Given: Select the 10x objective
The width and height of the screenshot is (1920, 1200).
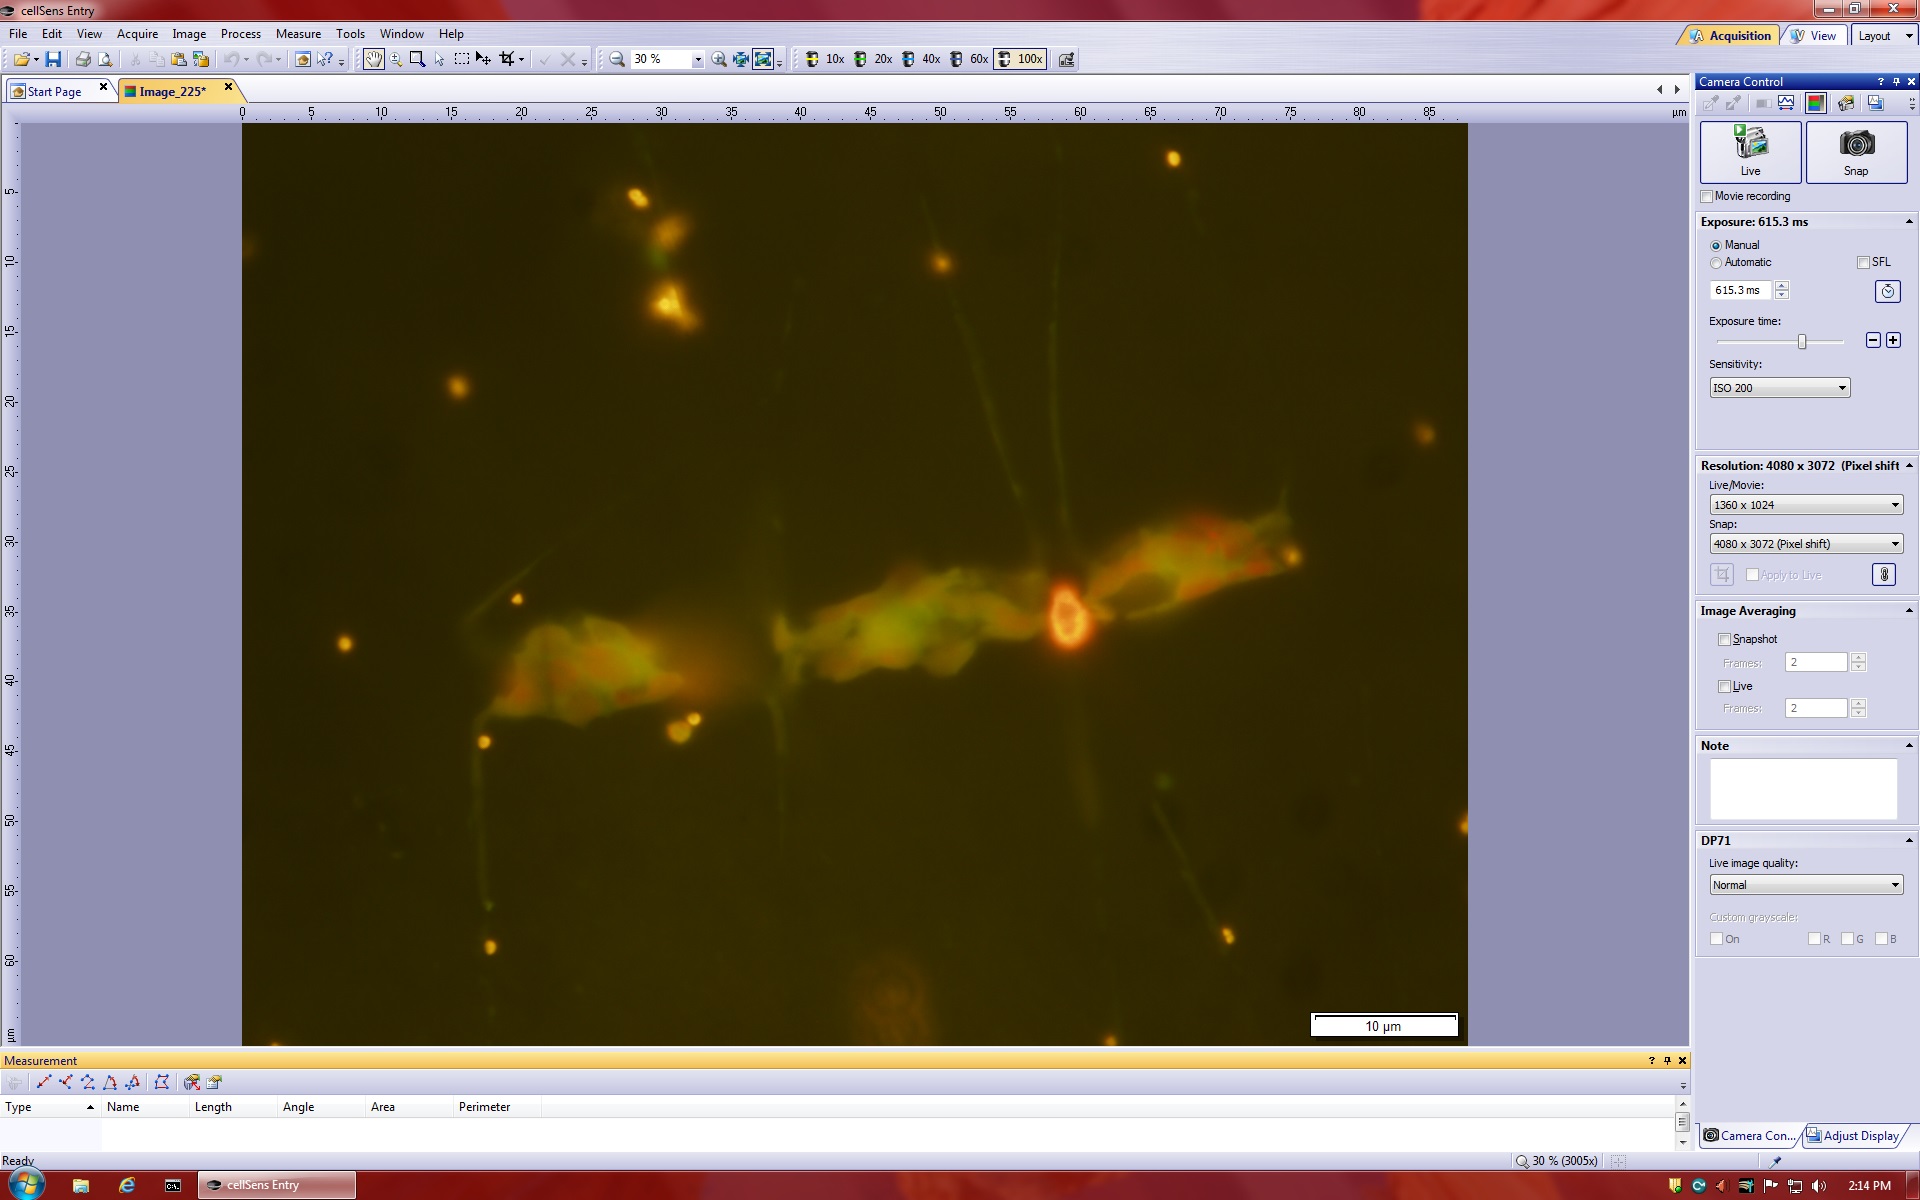Looking at the screenshot, I should click(x=825, y=60).
